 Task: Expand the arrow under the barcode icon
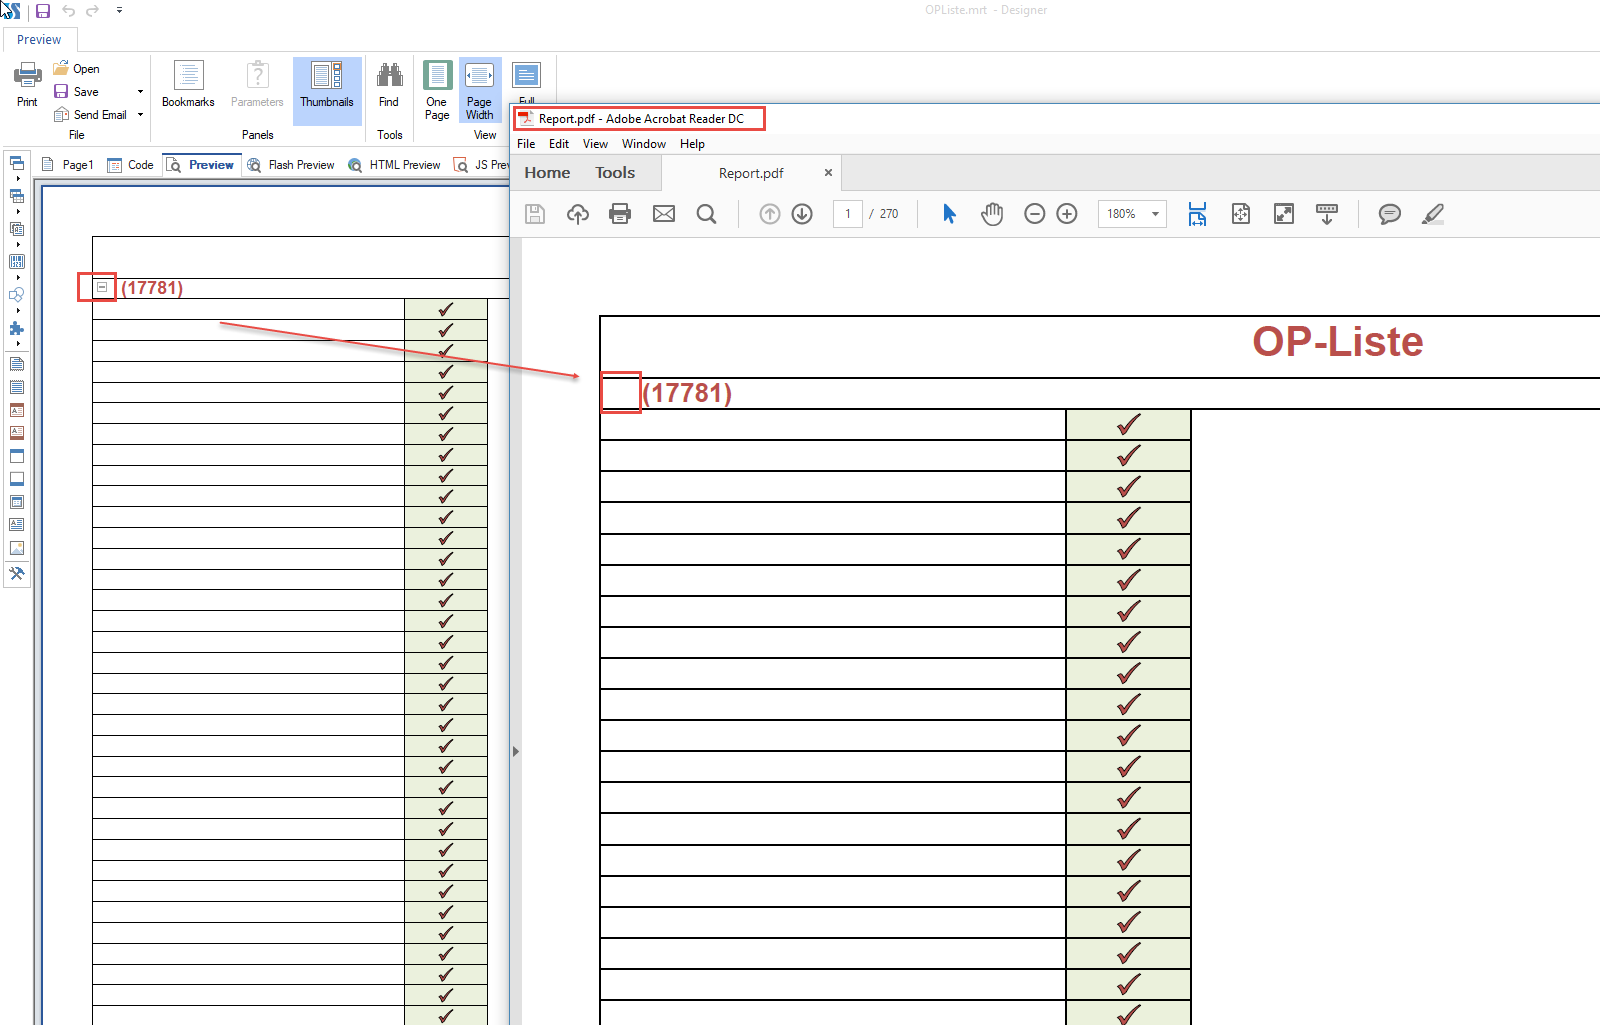18,277
